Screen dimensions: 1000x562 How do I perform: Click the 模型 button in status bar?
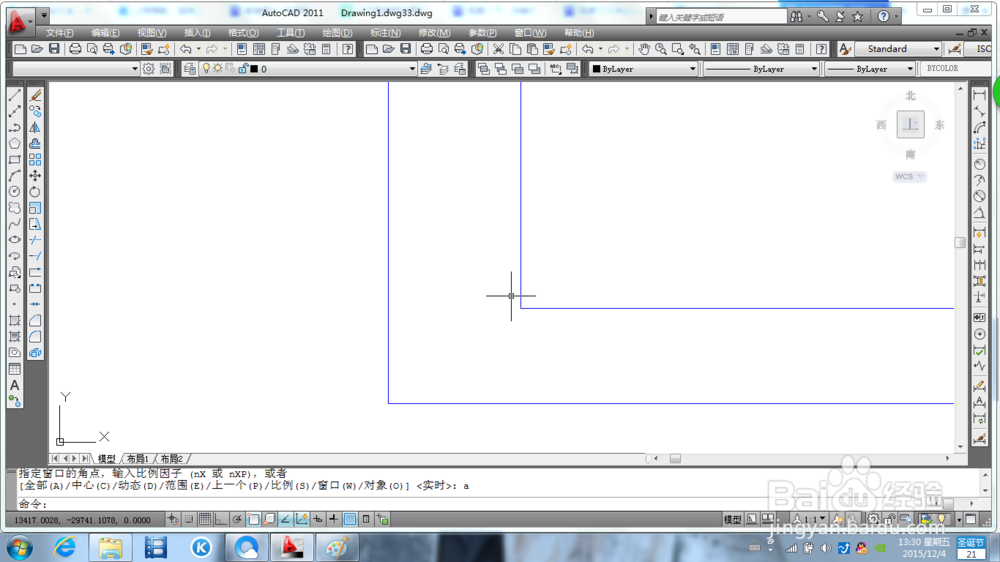coord(732,519)
